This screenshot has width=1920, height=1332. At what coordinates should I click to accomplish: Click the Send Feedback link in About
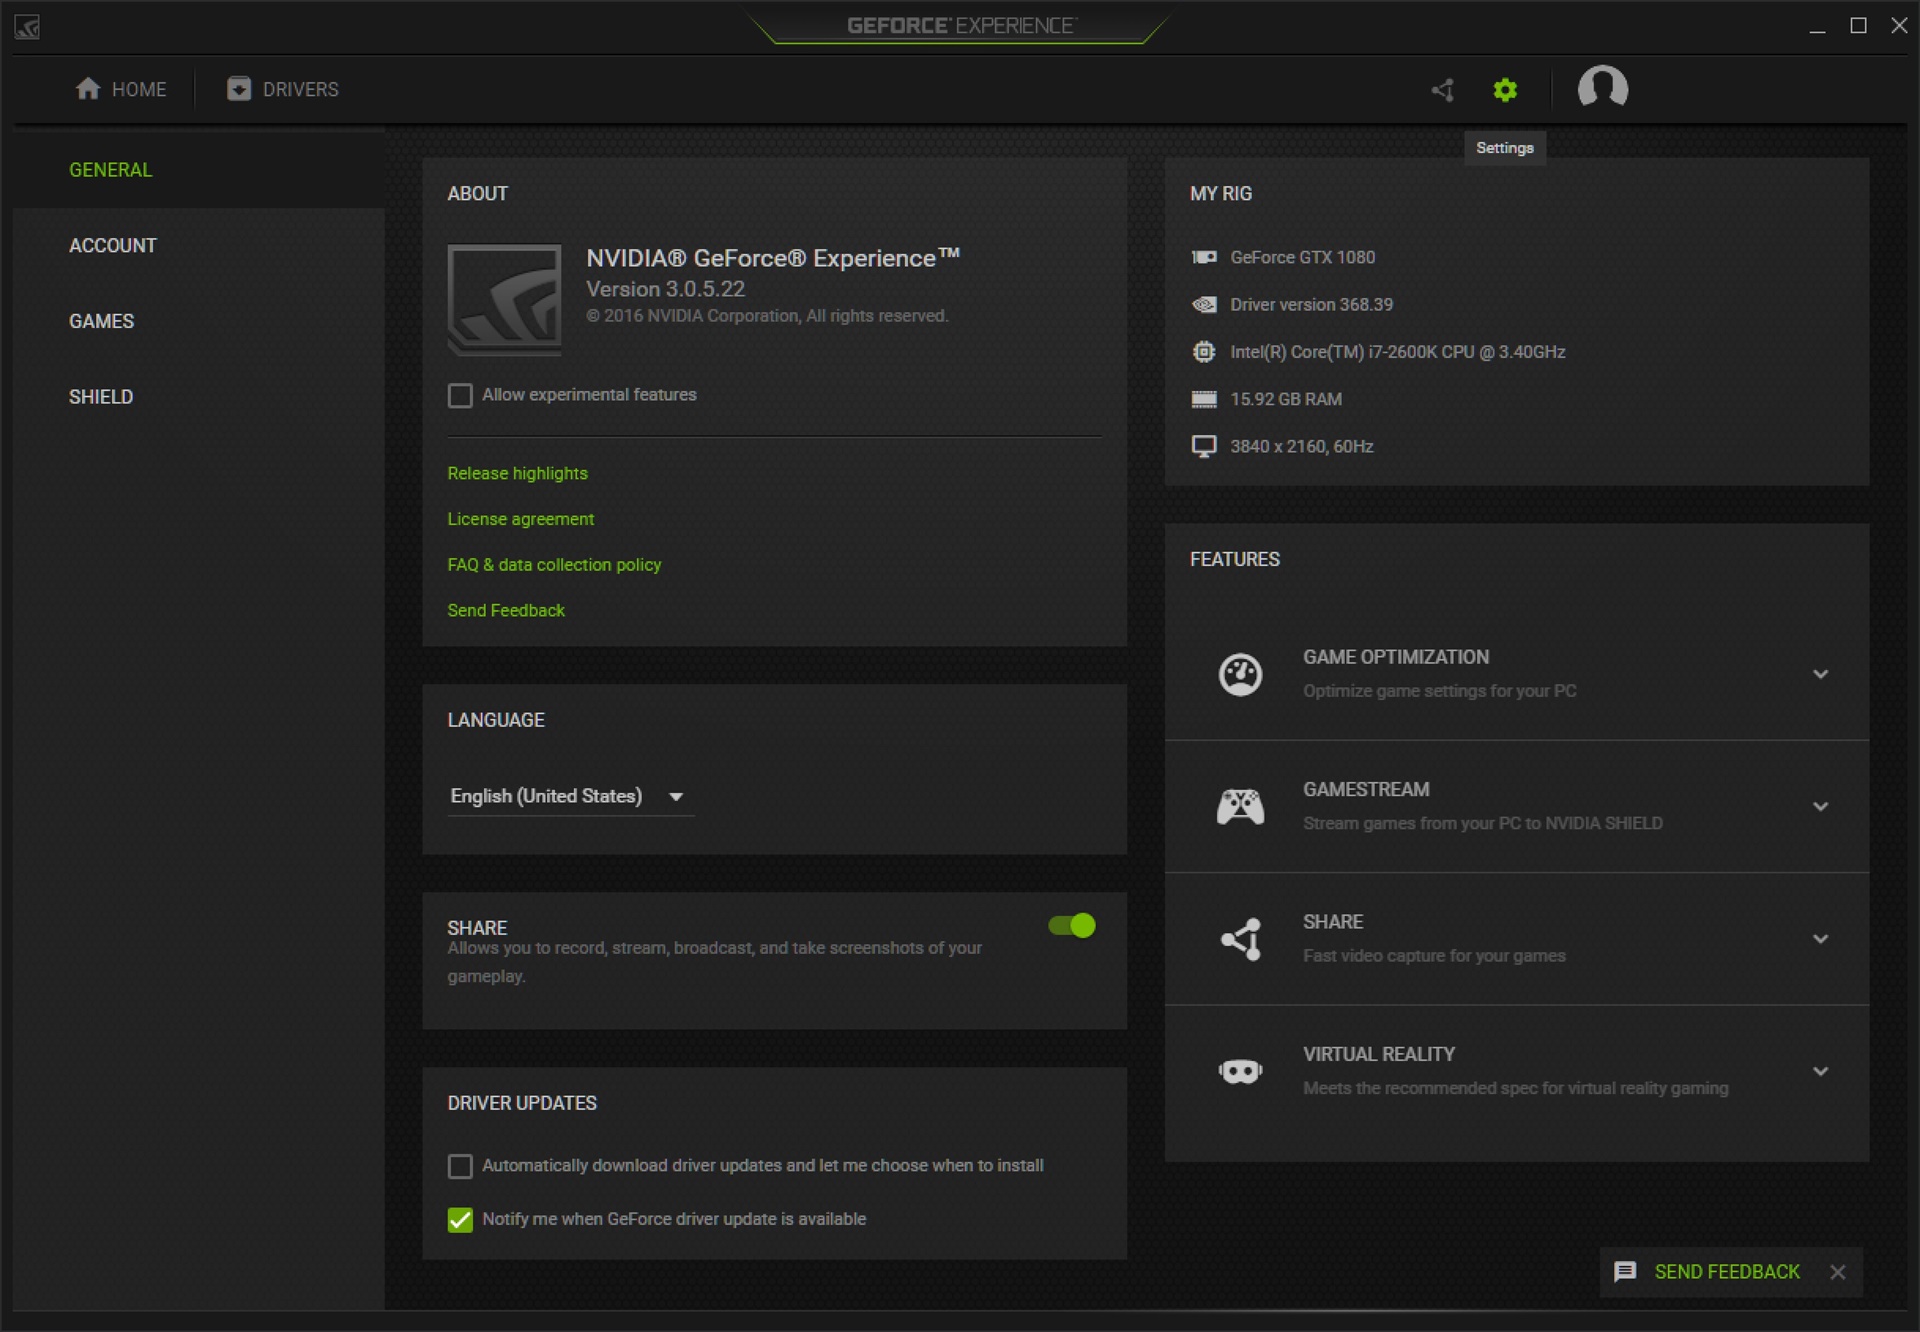[506, 611]
